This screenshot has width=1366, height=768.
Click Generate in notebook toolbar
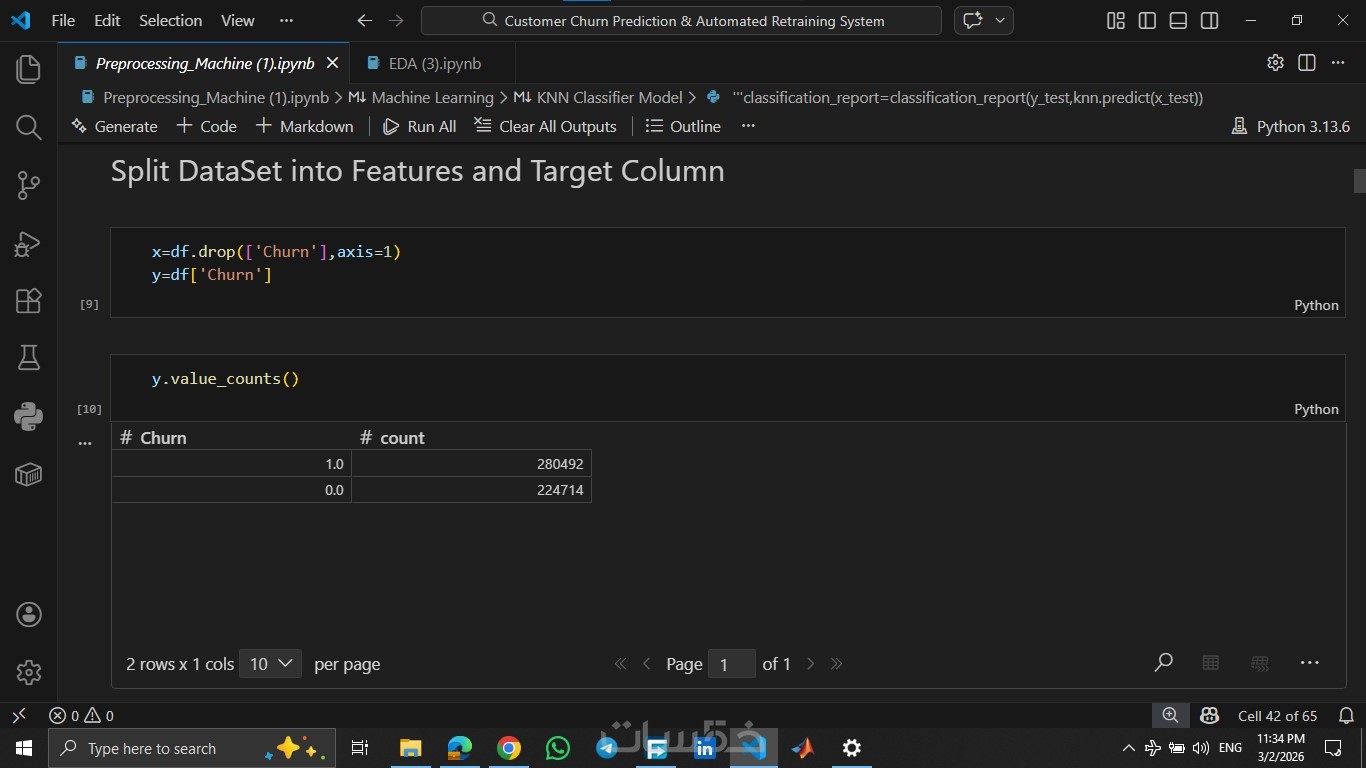(x=114, y=126)
